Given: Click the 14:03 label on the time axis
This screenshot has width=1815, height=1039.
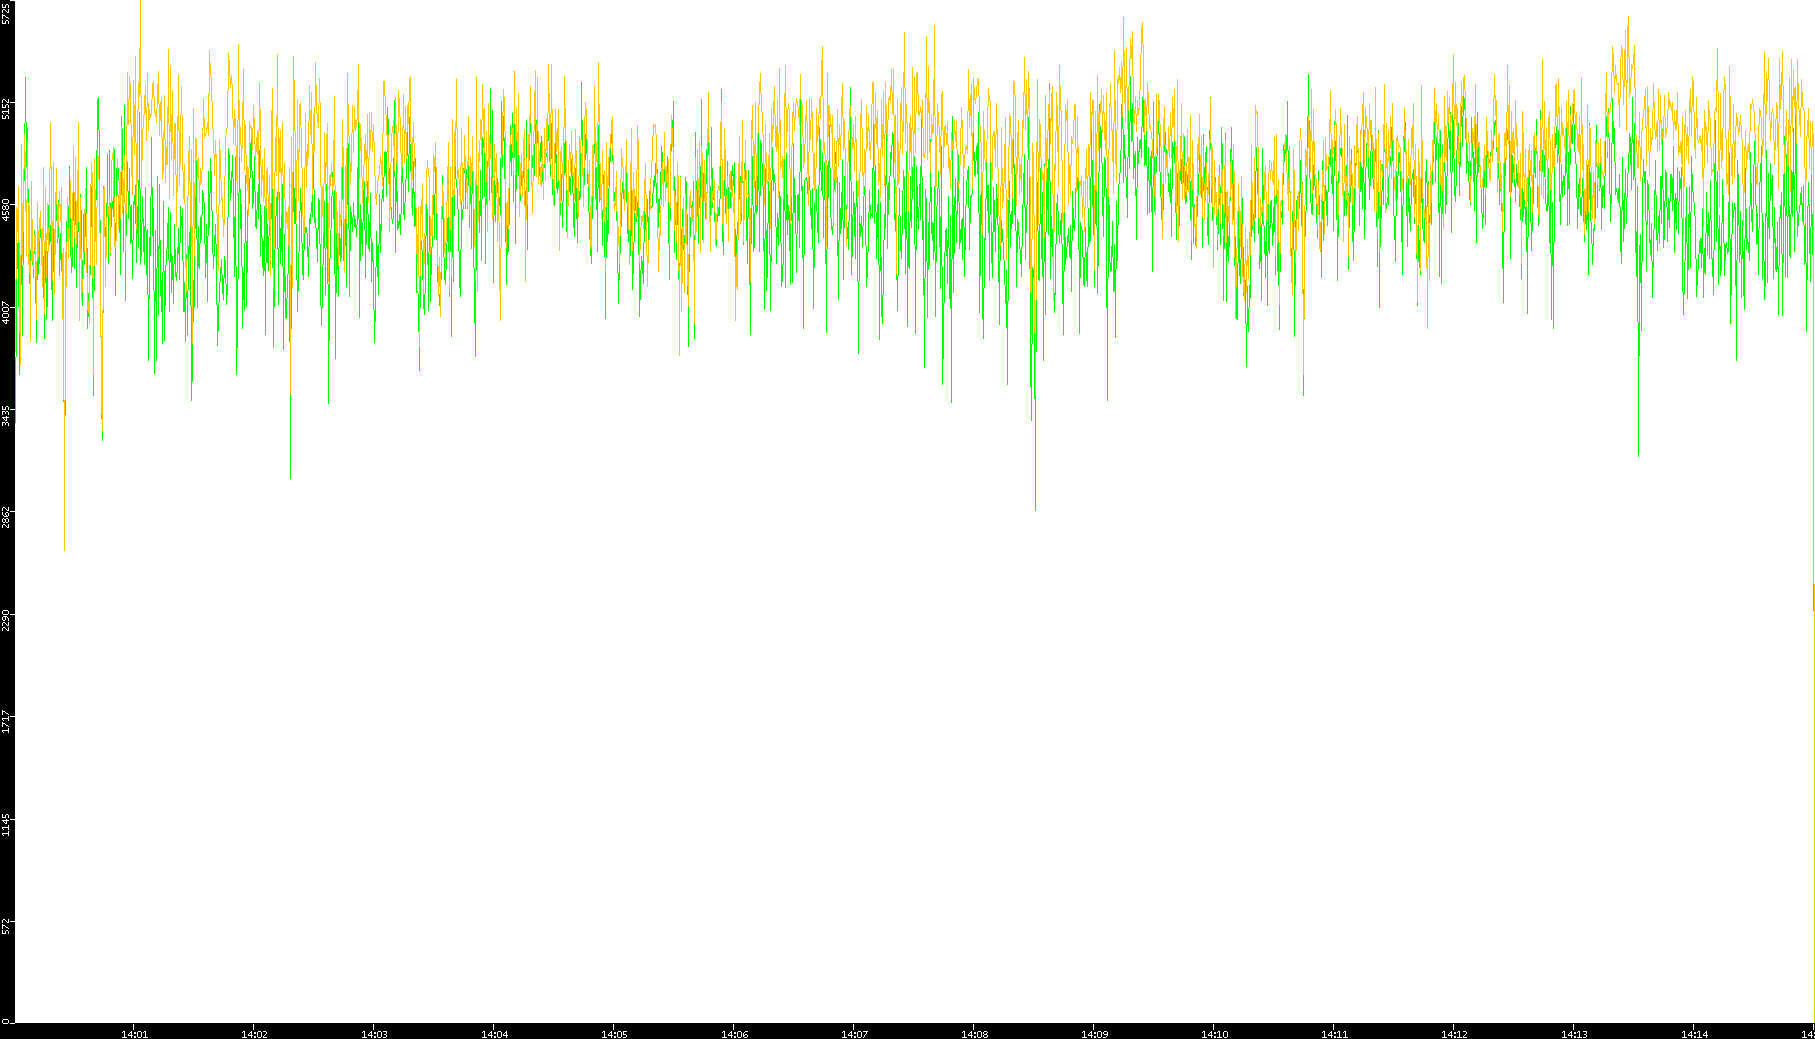Looking at the screenshot, I should (374, 1034).
